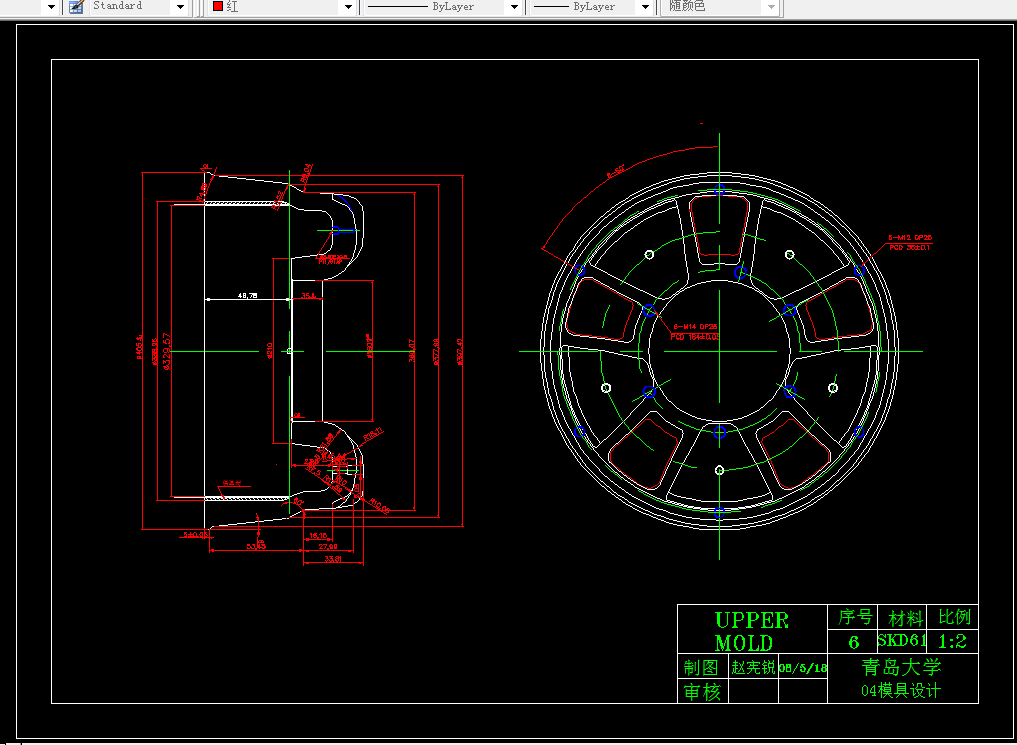Select the serial number 6 cell
The width and height of the screenshot is (1017, 745).
point(854,642)
